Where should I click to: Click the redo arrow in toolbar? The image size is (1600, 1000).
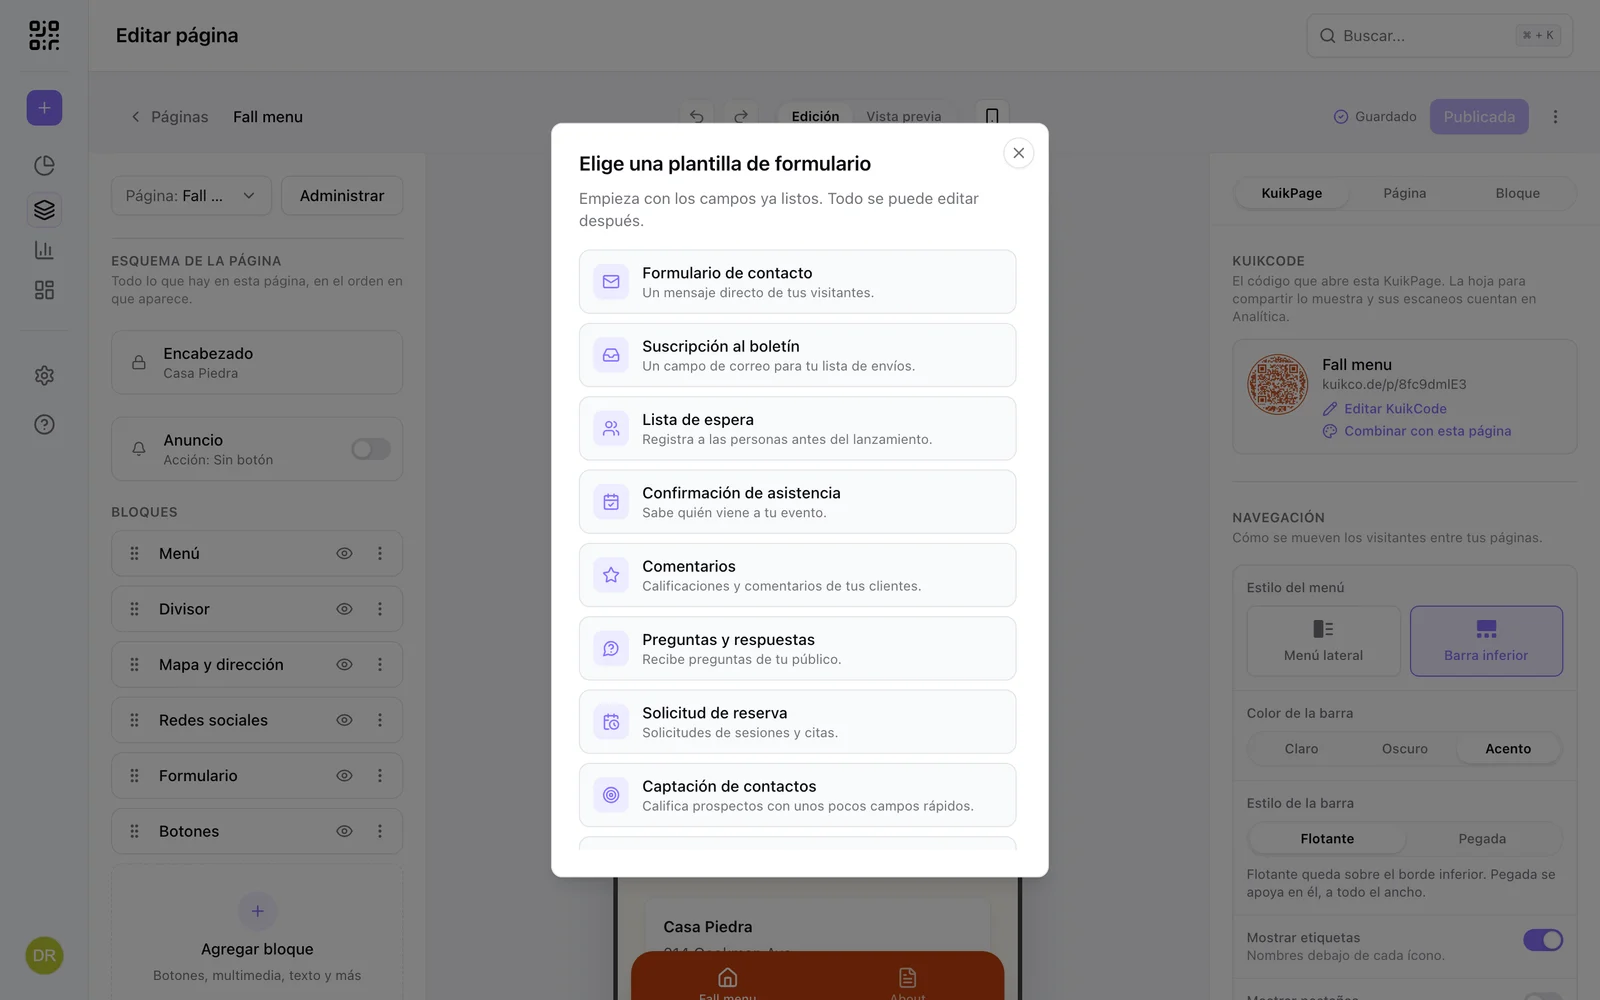point(741,116)
